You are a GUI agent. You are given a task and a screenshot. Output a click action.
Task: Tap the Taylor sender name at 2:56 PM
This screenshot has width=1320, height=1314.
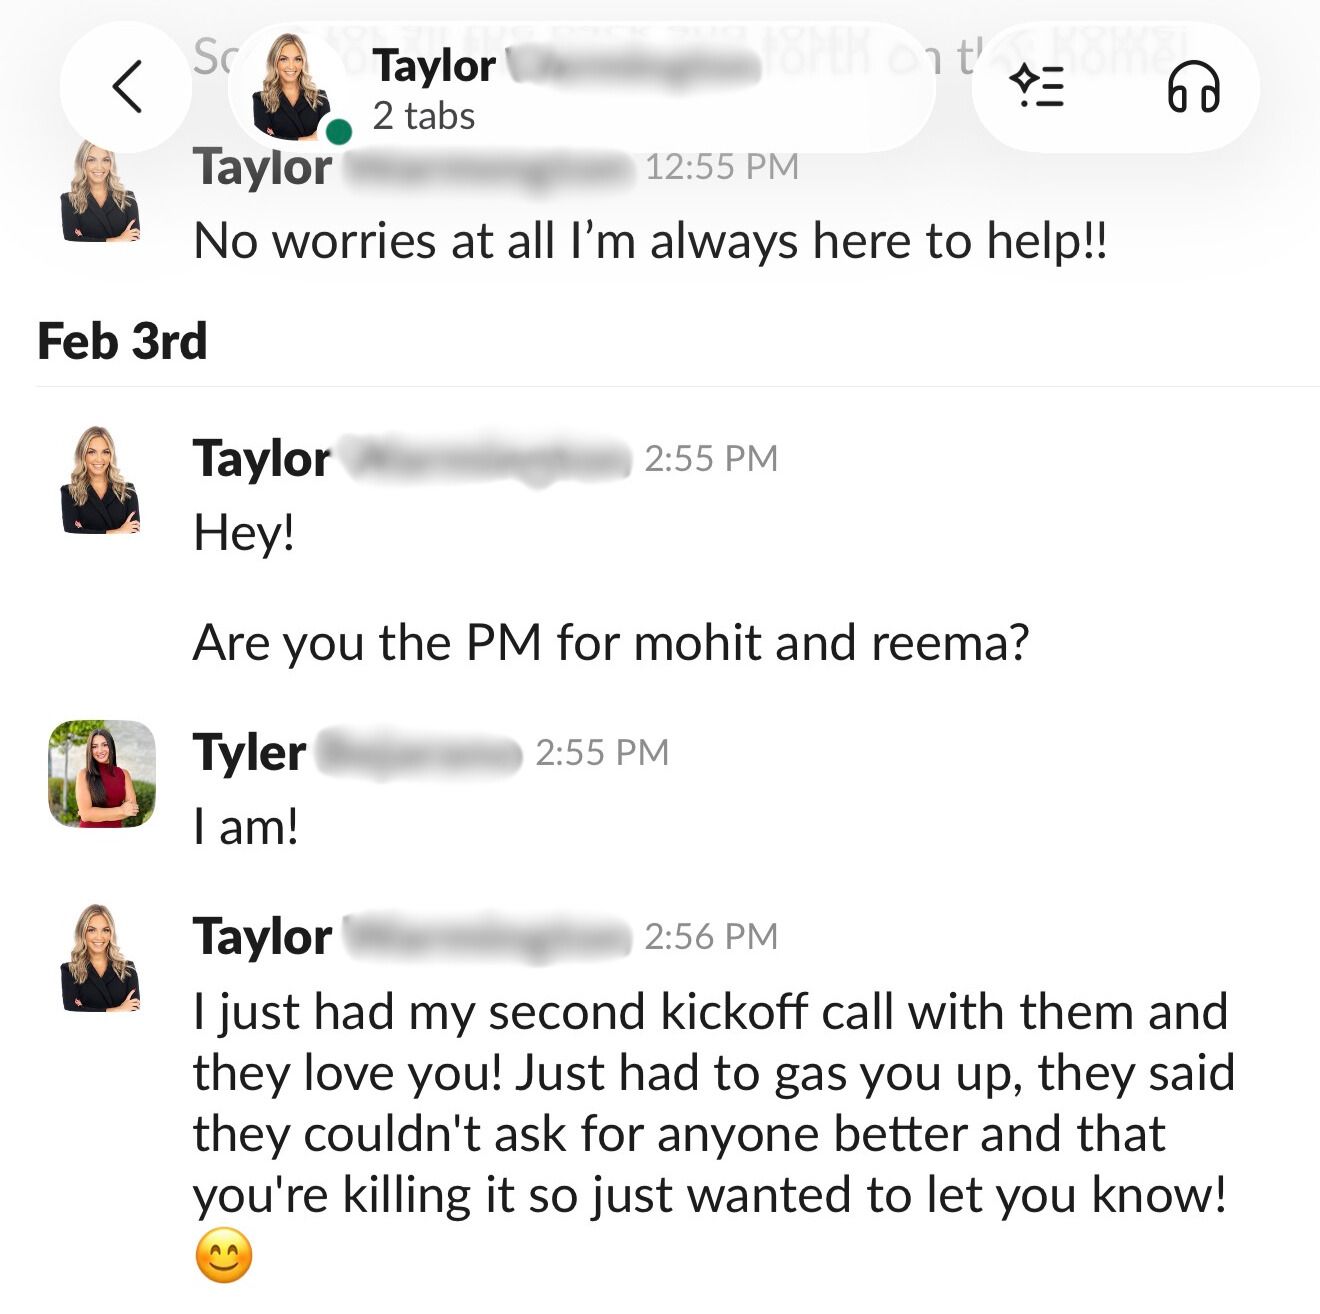click(x=262, y=937)
